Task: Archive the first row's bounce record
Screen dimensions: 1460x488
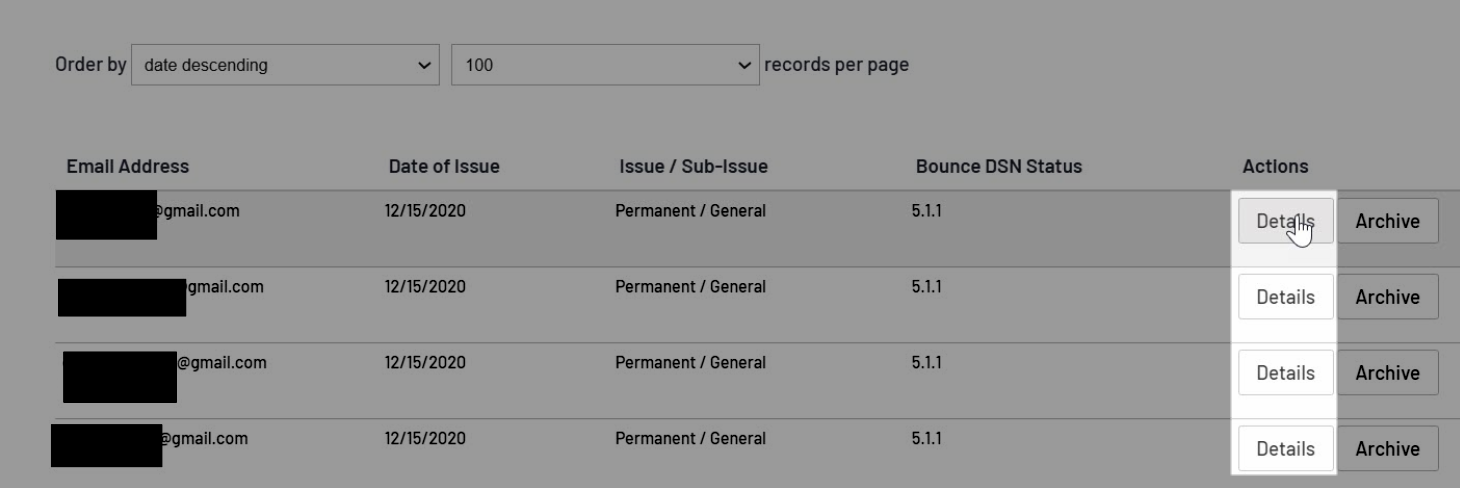Action: (1387, 221)
